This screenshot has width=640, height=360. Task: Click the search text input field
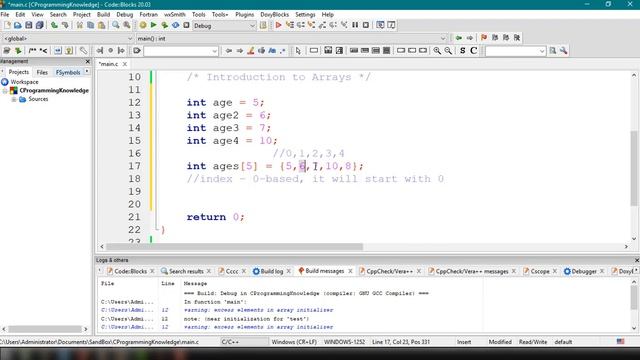point(178,51)
